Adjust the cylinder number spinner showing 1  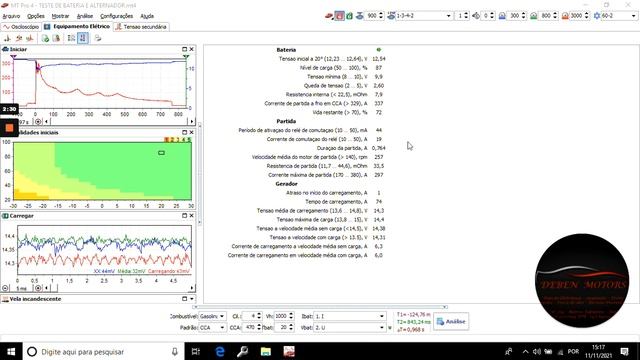[x=466, y=16]
